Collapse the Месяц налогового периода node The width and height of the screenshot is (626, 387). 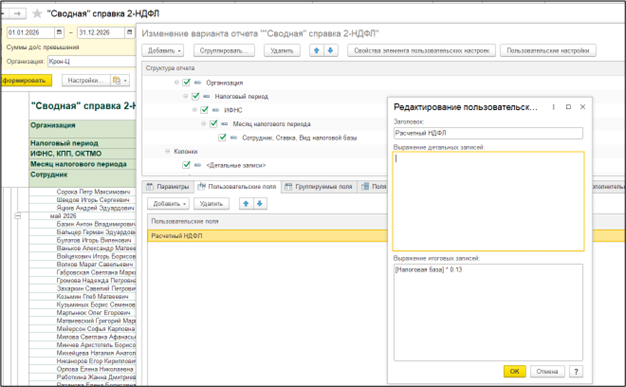pyautogui.click(x=203, y=124)
